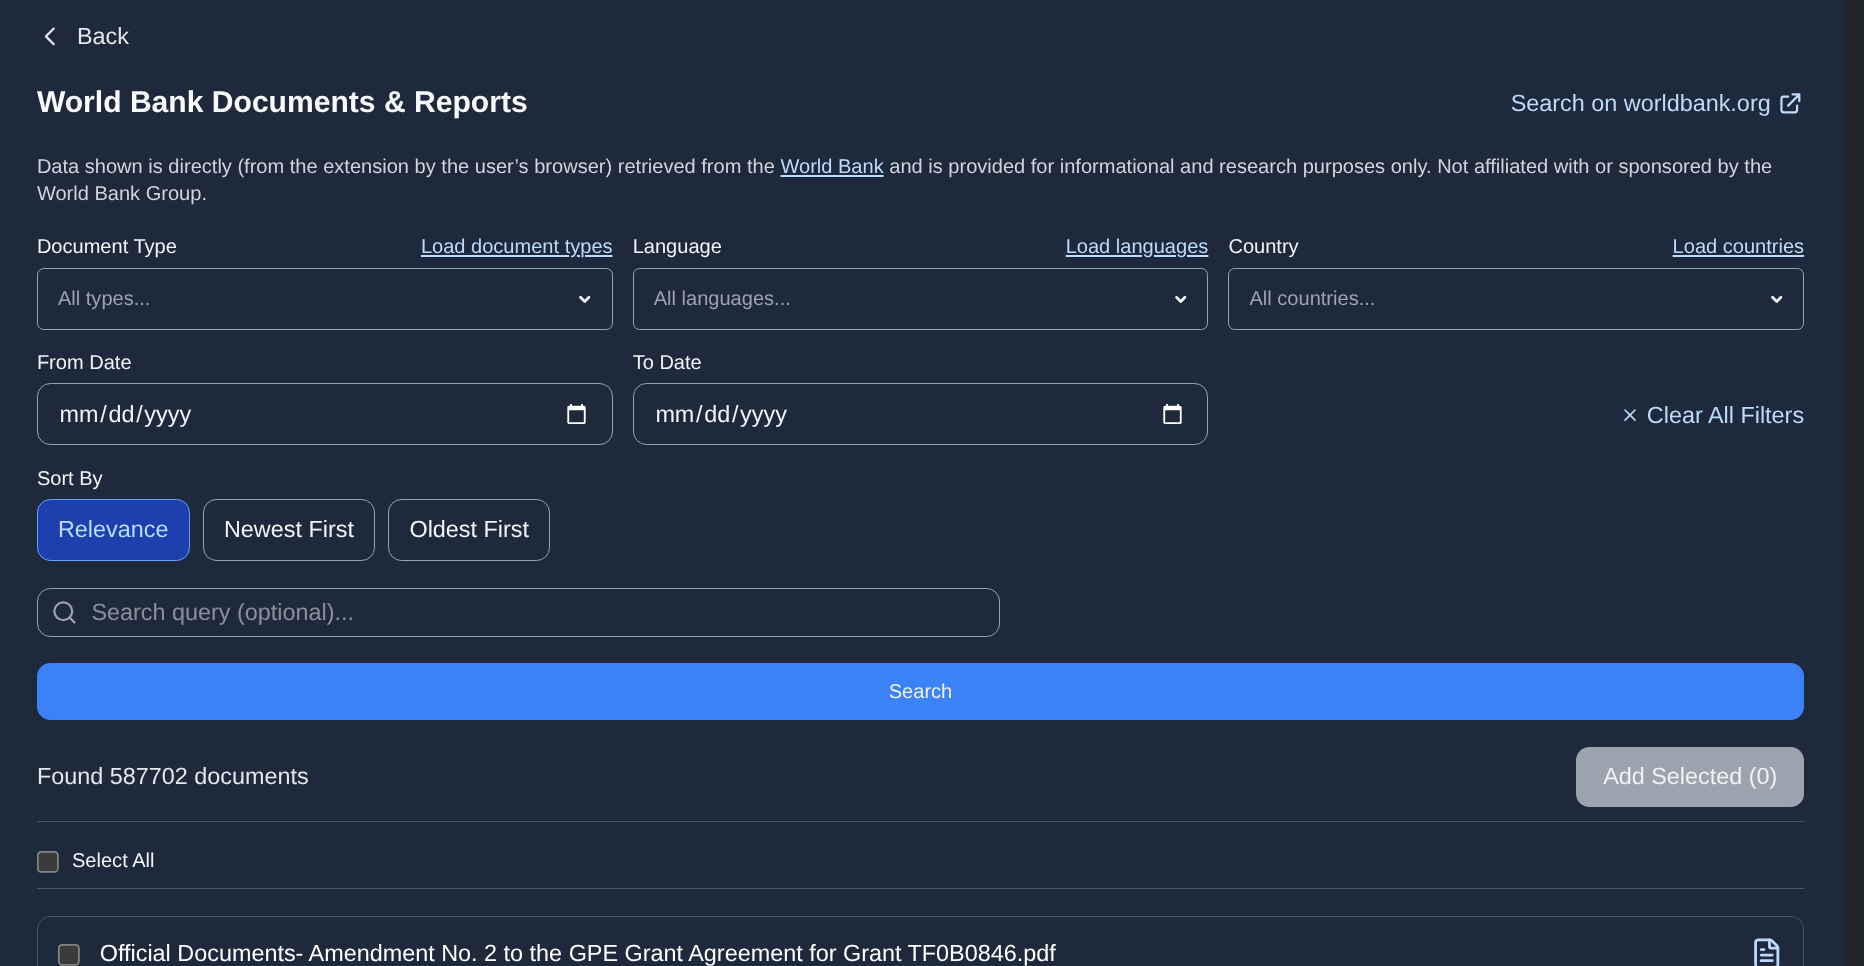Sort results by Relevance

113,530
